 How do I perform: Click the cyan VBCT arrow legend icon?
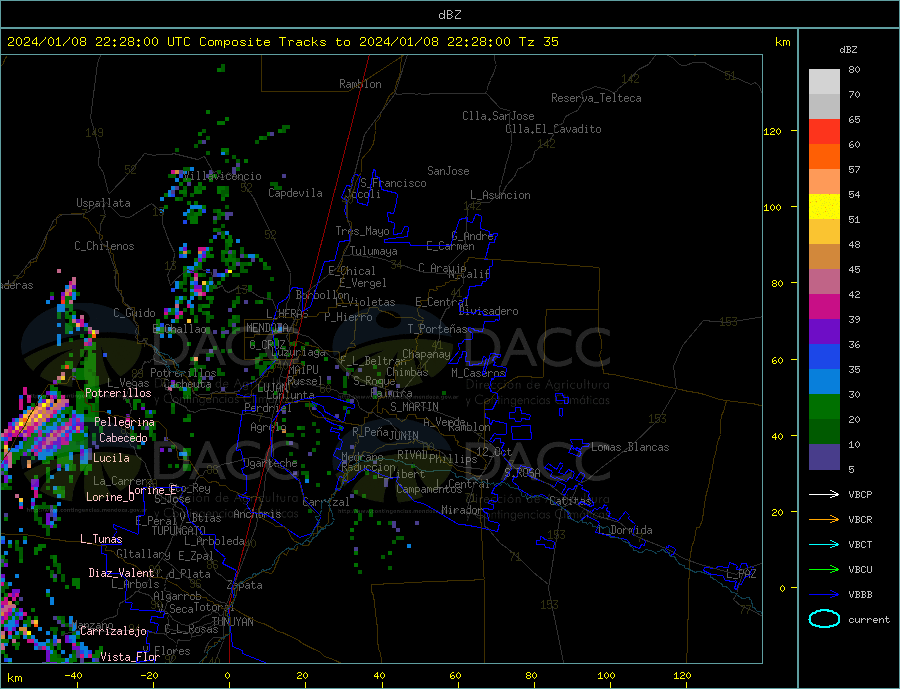coord(824,544)
